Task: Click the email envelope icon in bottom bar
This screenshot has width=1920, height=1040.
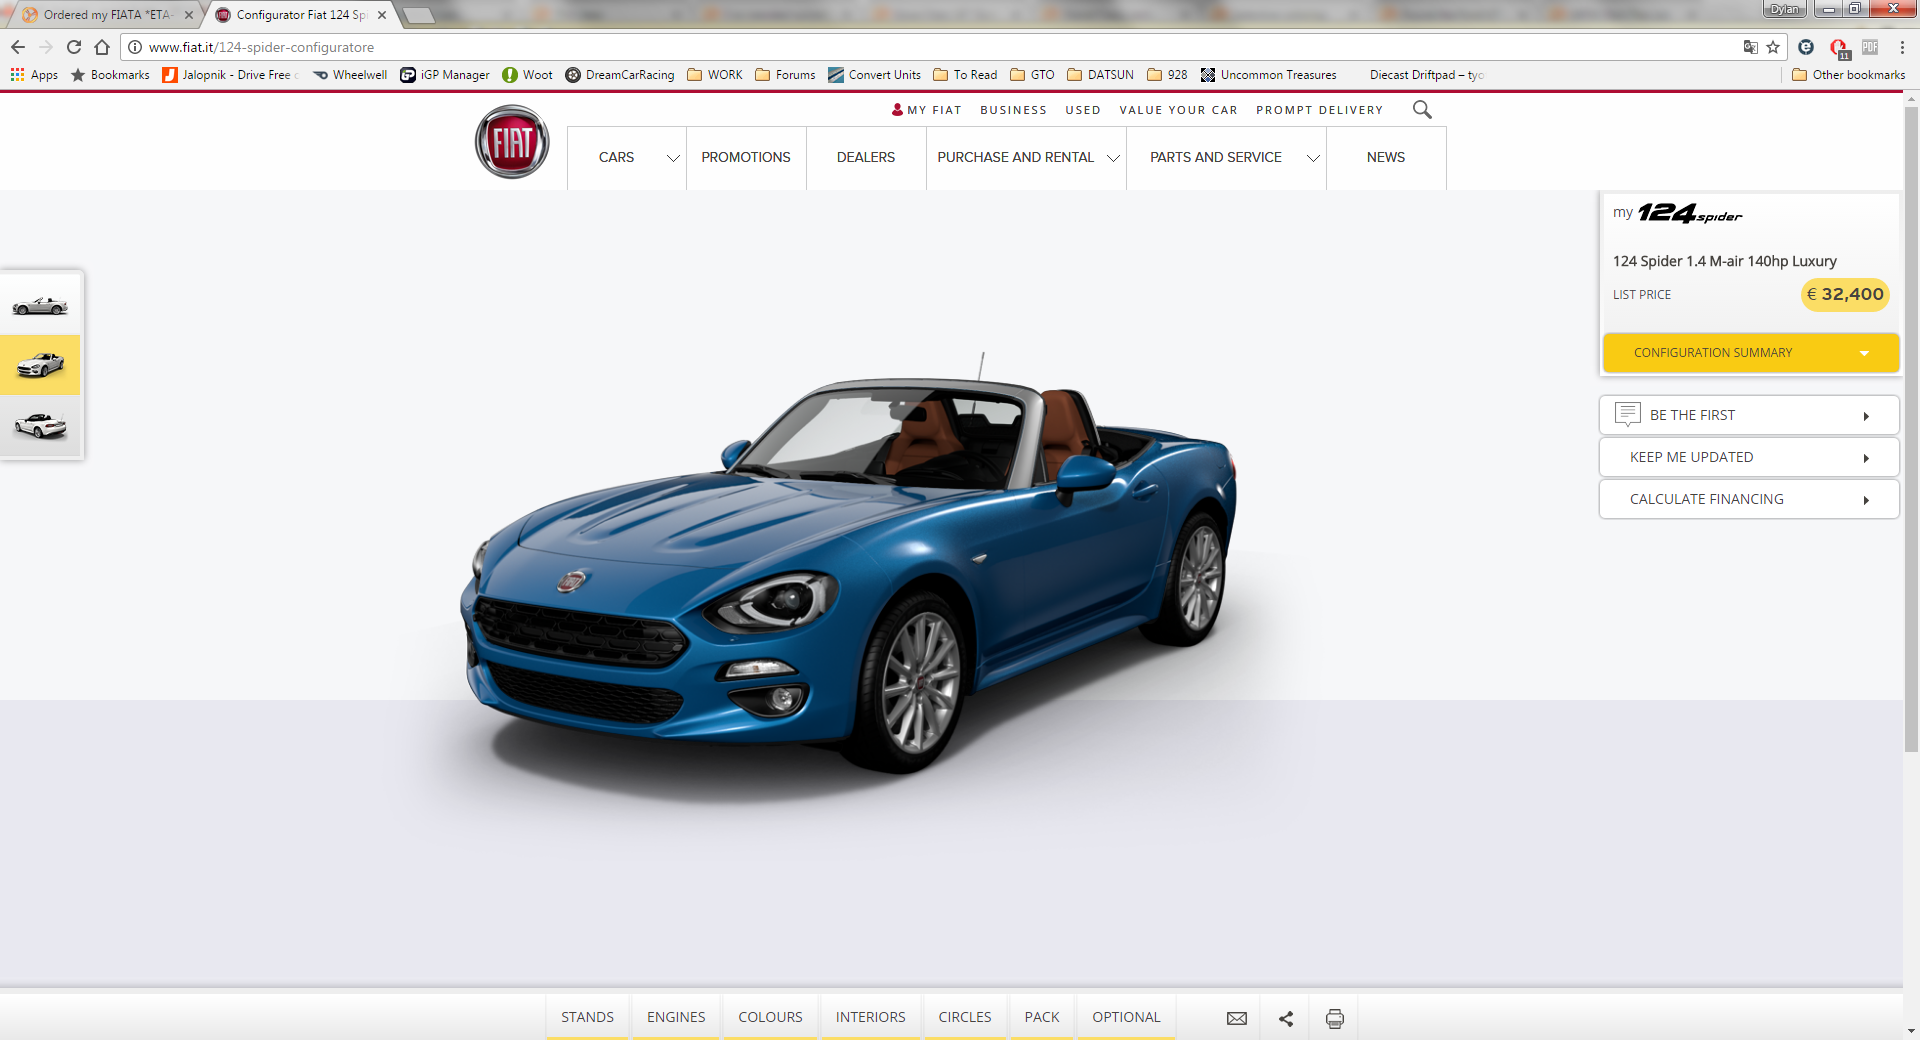Action: [1237, 1018]
